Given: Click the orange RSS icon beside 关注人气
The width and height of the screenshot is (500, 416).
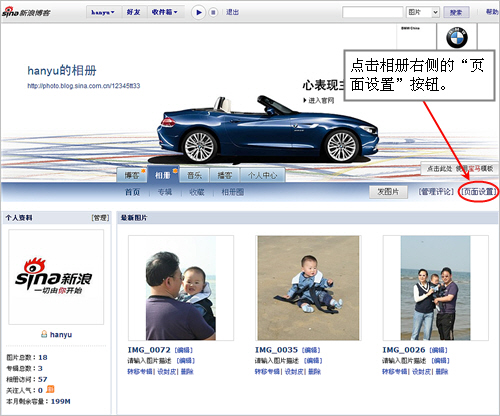Looking at the screenshot, I should click(50, 389).
